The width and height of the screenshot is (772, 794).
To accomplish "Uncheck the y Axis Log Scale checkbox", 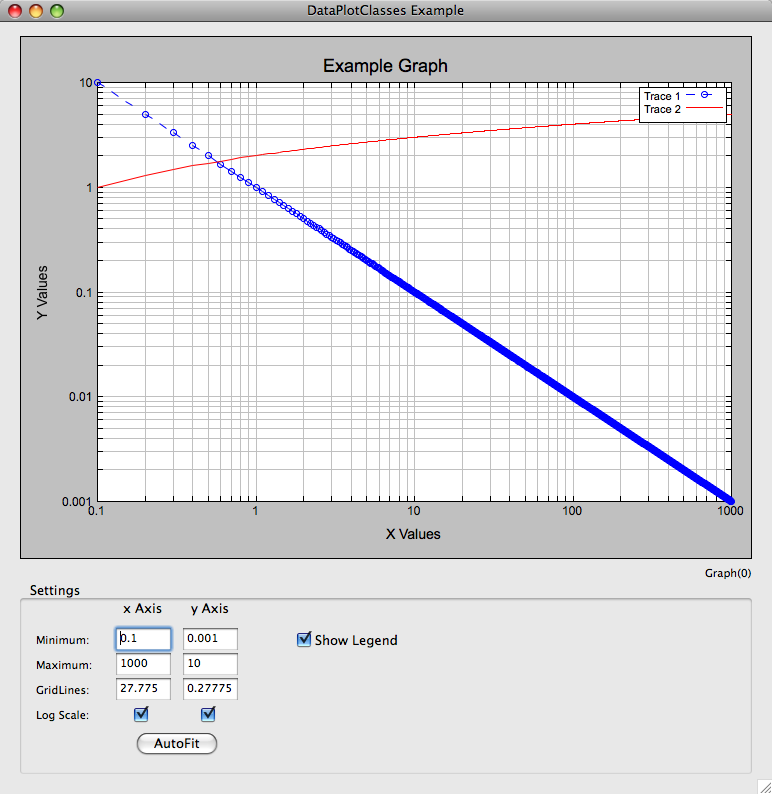I will pyautogui.click(x=209, y=714).
